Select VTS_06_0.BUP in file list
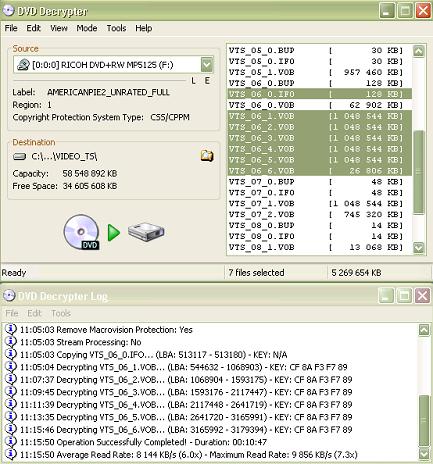Image resolution: width=433 pixels, height=464 pixels. coord(319,83)
